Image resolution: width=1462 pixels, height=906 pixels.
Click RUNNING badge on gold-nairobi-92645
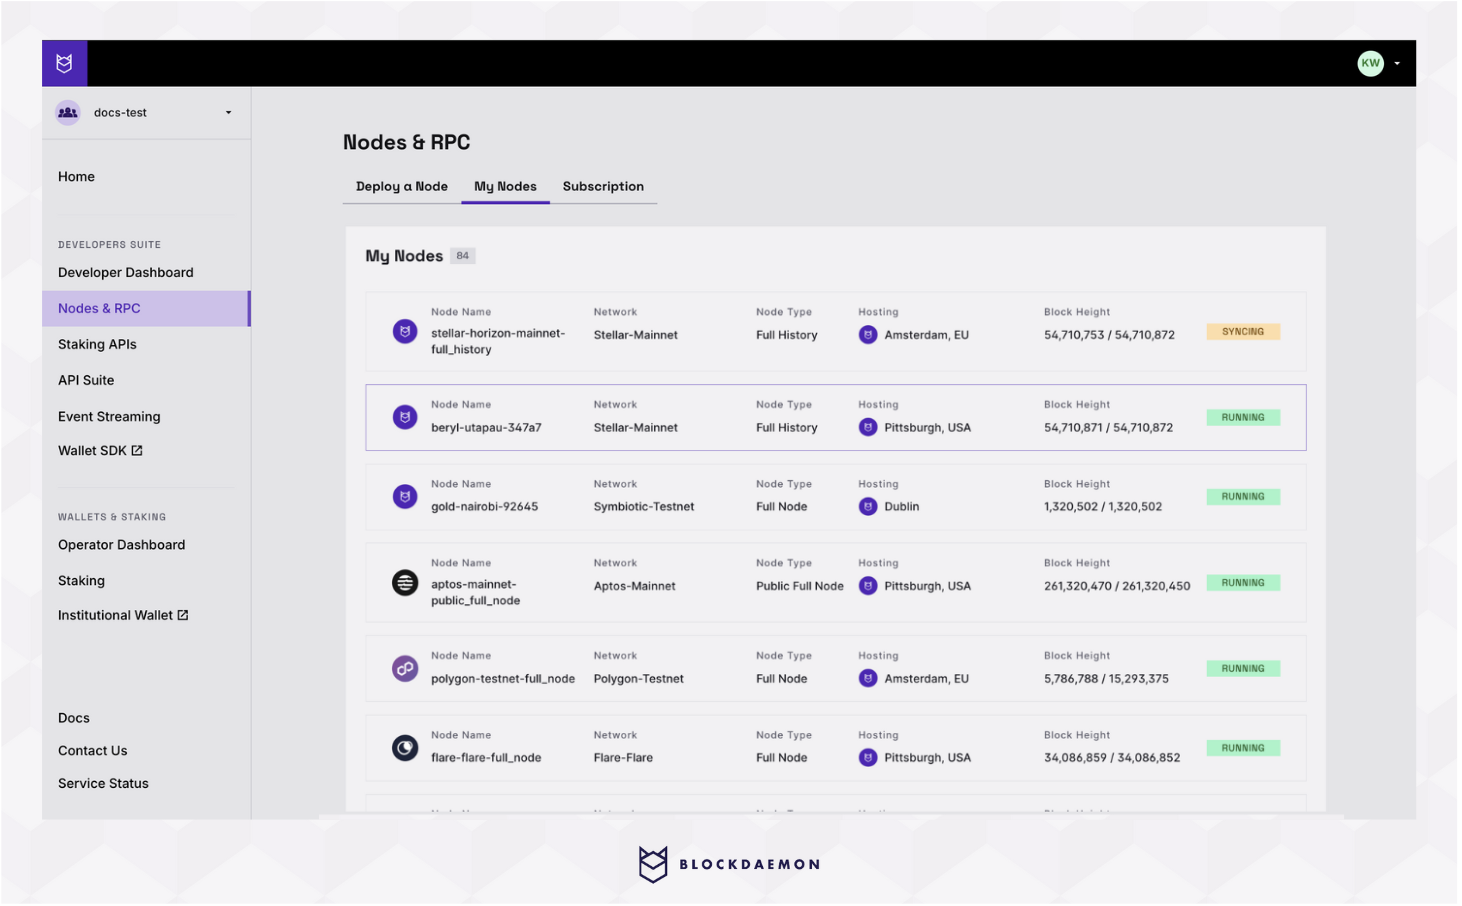[1243, 497]
